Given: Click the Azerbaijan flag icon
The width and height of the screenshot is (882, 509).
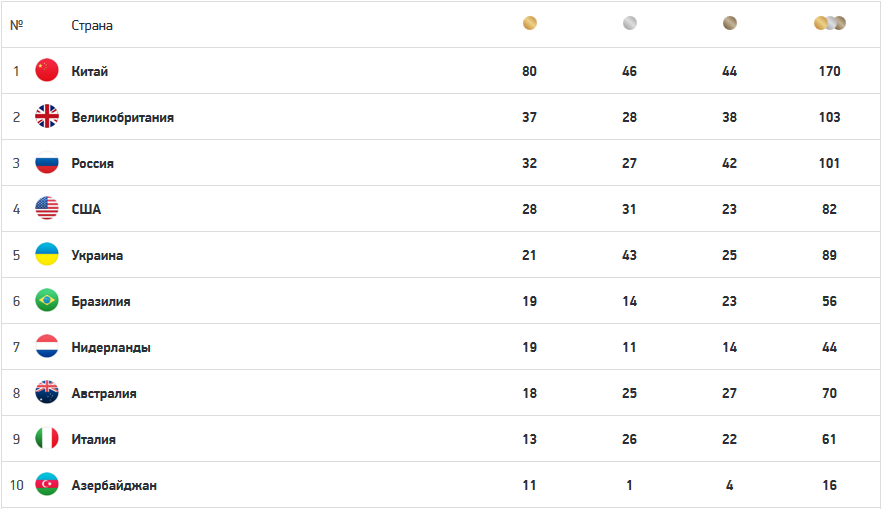Looking at the screenshot, I should click(47, 485).
